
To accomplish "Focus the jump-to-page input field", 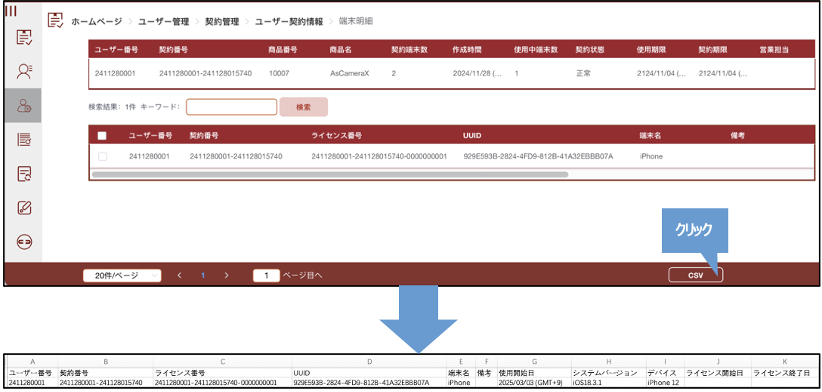I will [x=266, y=276].
